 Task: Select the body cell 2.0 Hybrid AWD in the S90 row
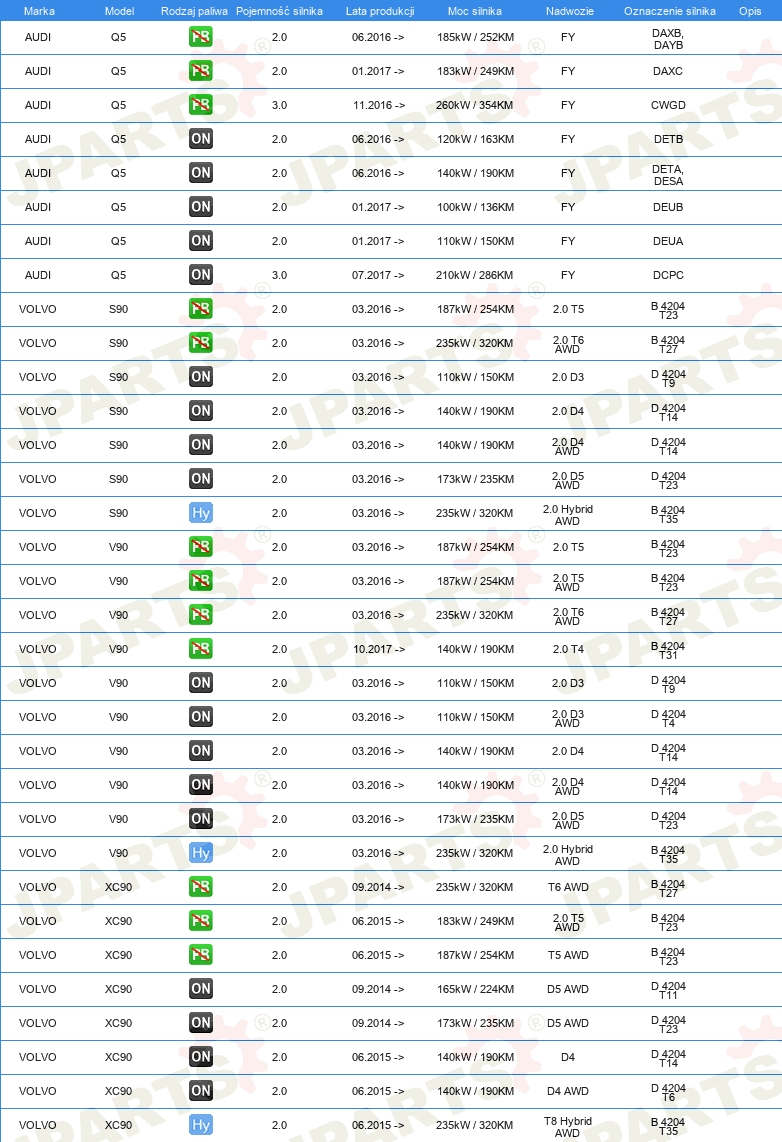coord(568,514)
